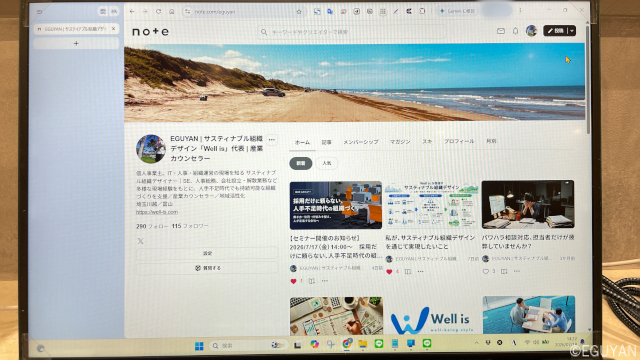640x360 pixels.
Task: Add a new tab with the plus button
Action: 76,43
